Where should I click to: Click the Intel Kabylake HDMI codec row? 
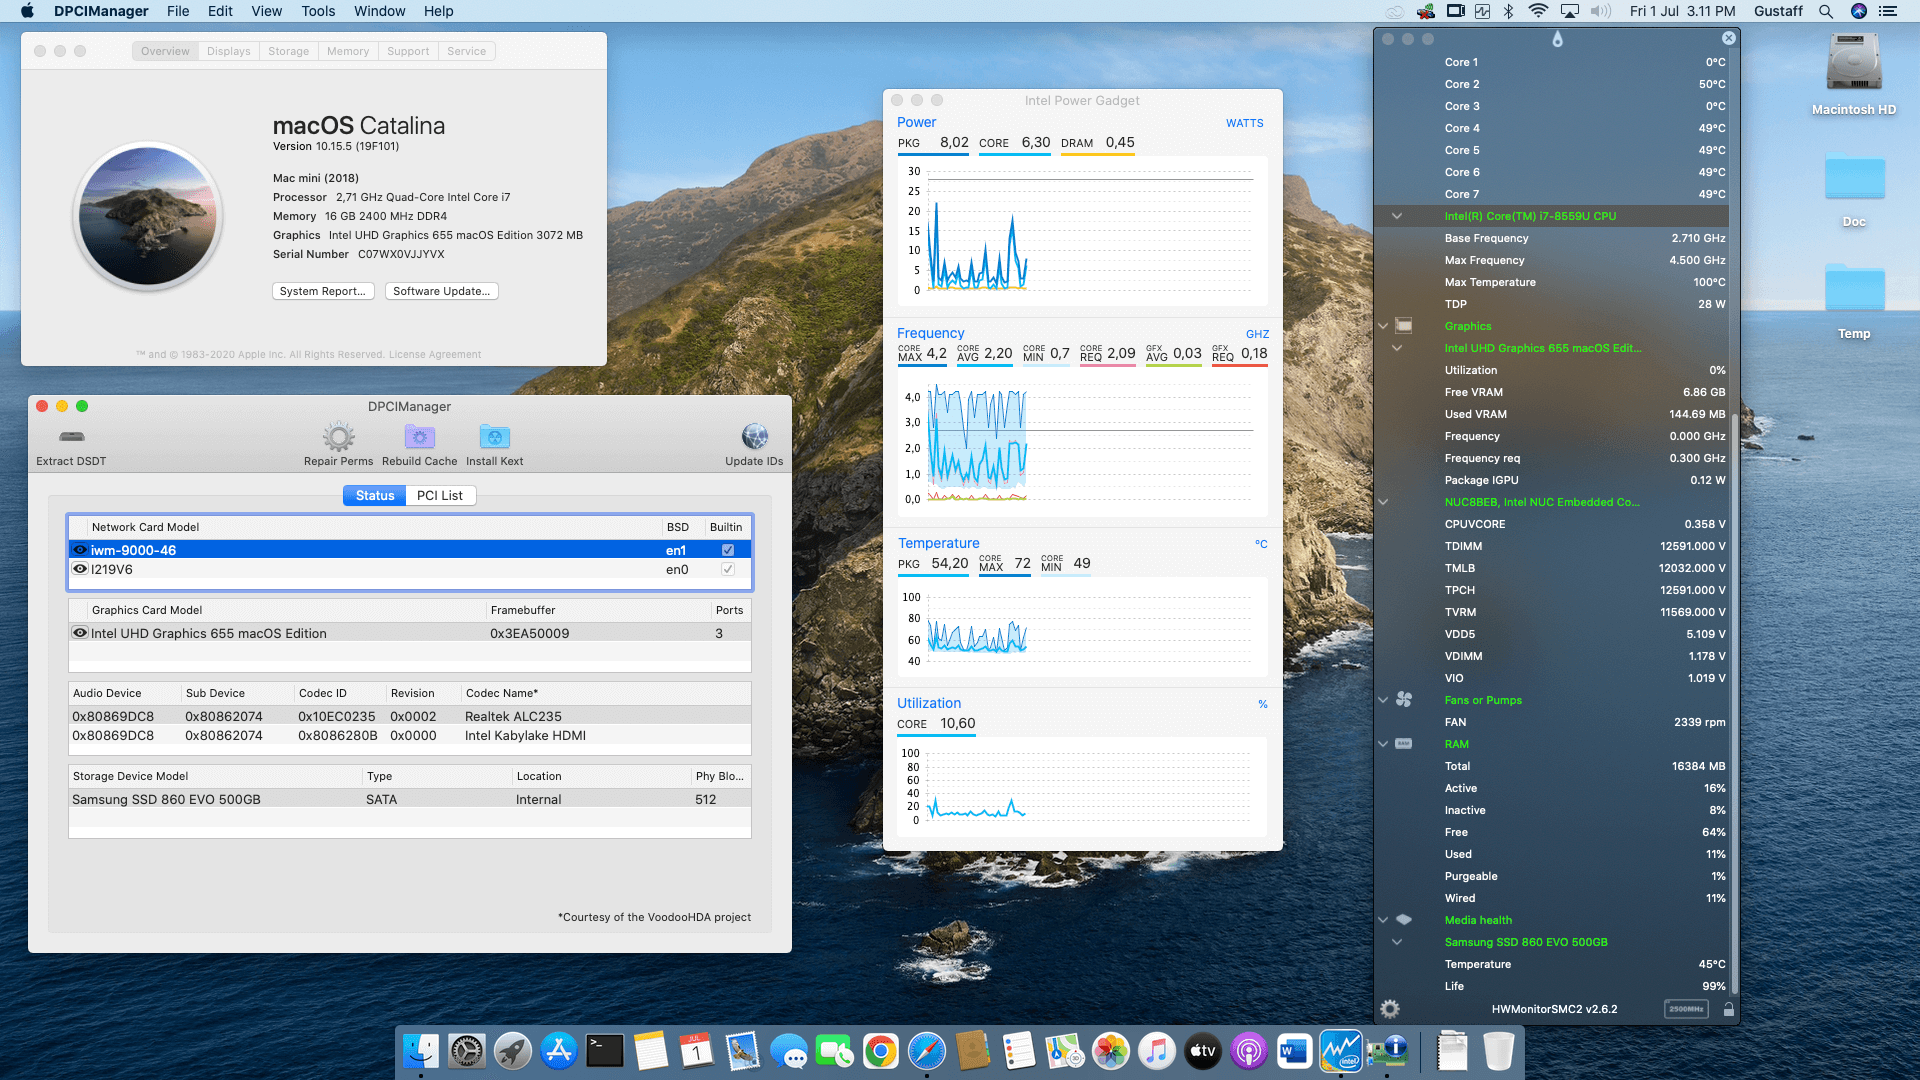(x=410, y=735)
